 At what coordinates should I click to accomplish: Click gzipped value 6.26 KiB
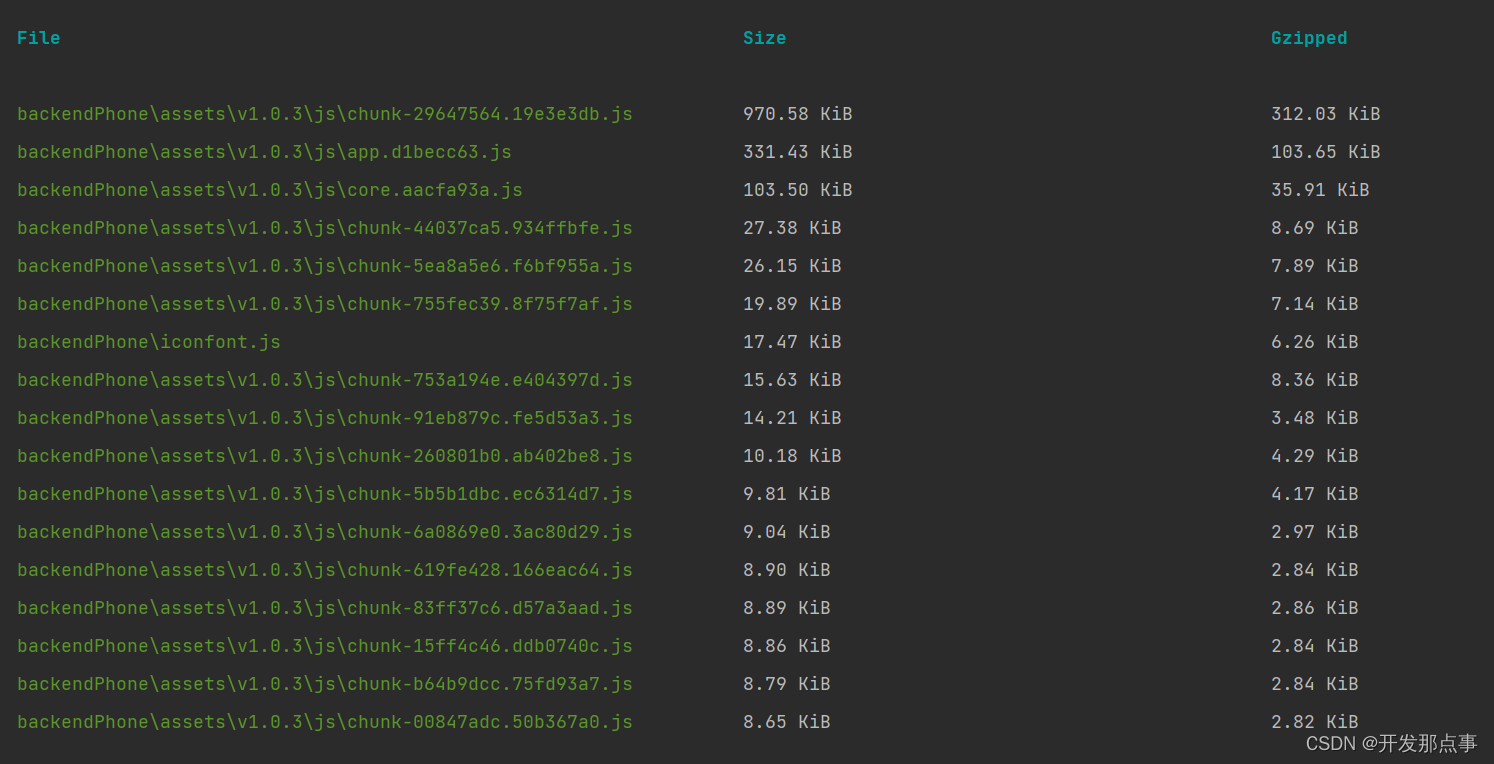coord(1315,342)
